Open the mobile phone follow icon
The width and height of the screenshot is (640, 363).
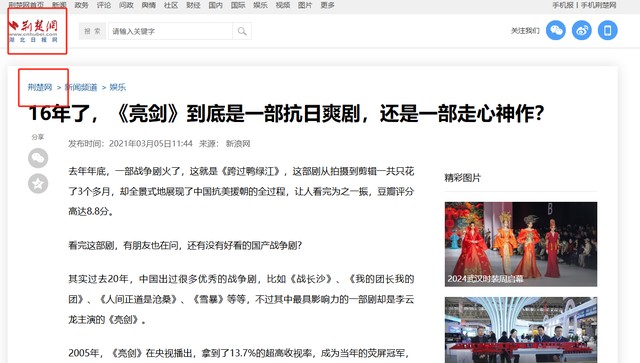(607, 30)
